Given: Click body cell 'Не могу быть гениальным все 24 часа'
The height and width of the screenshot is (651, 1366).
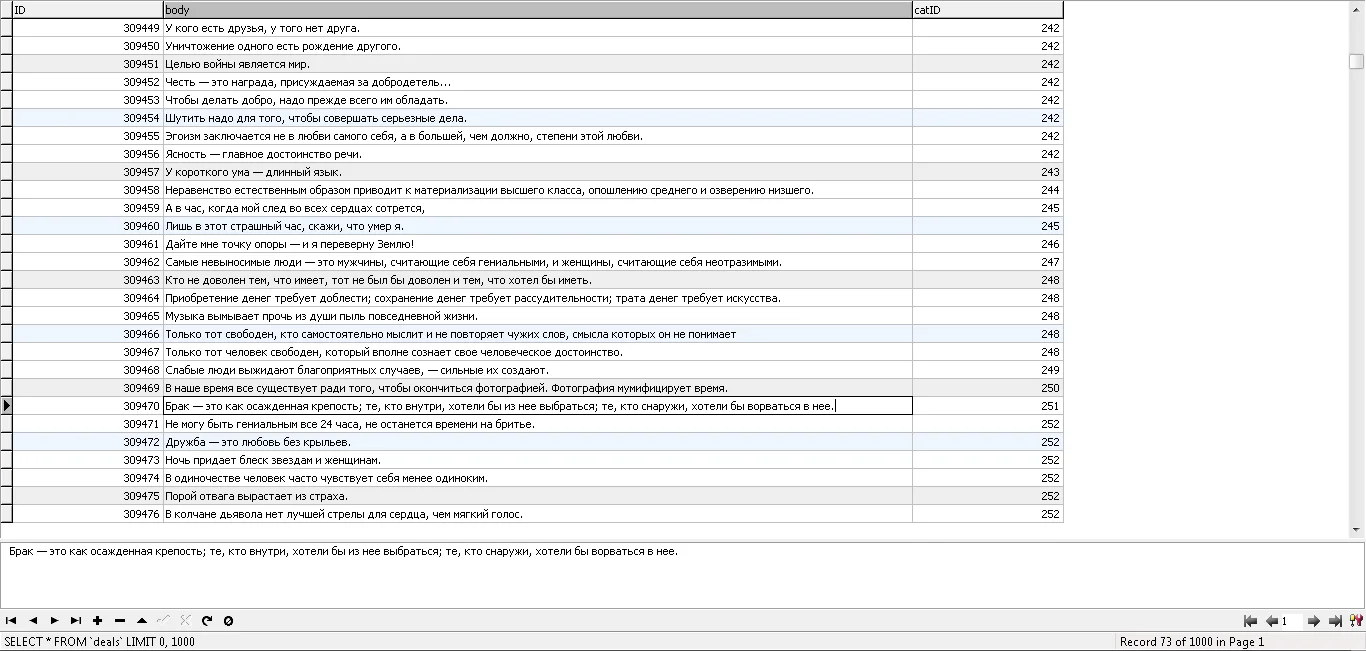Looking at the screenshot, I should 538,424.
